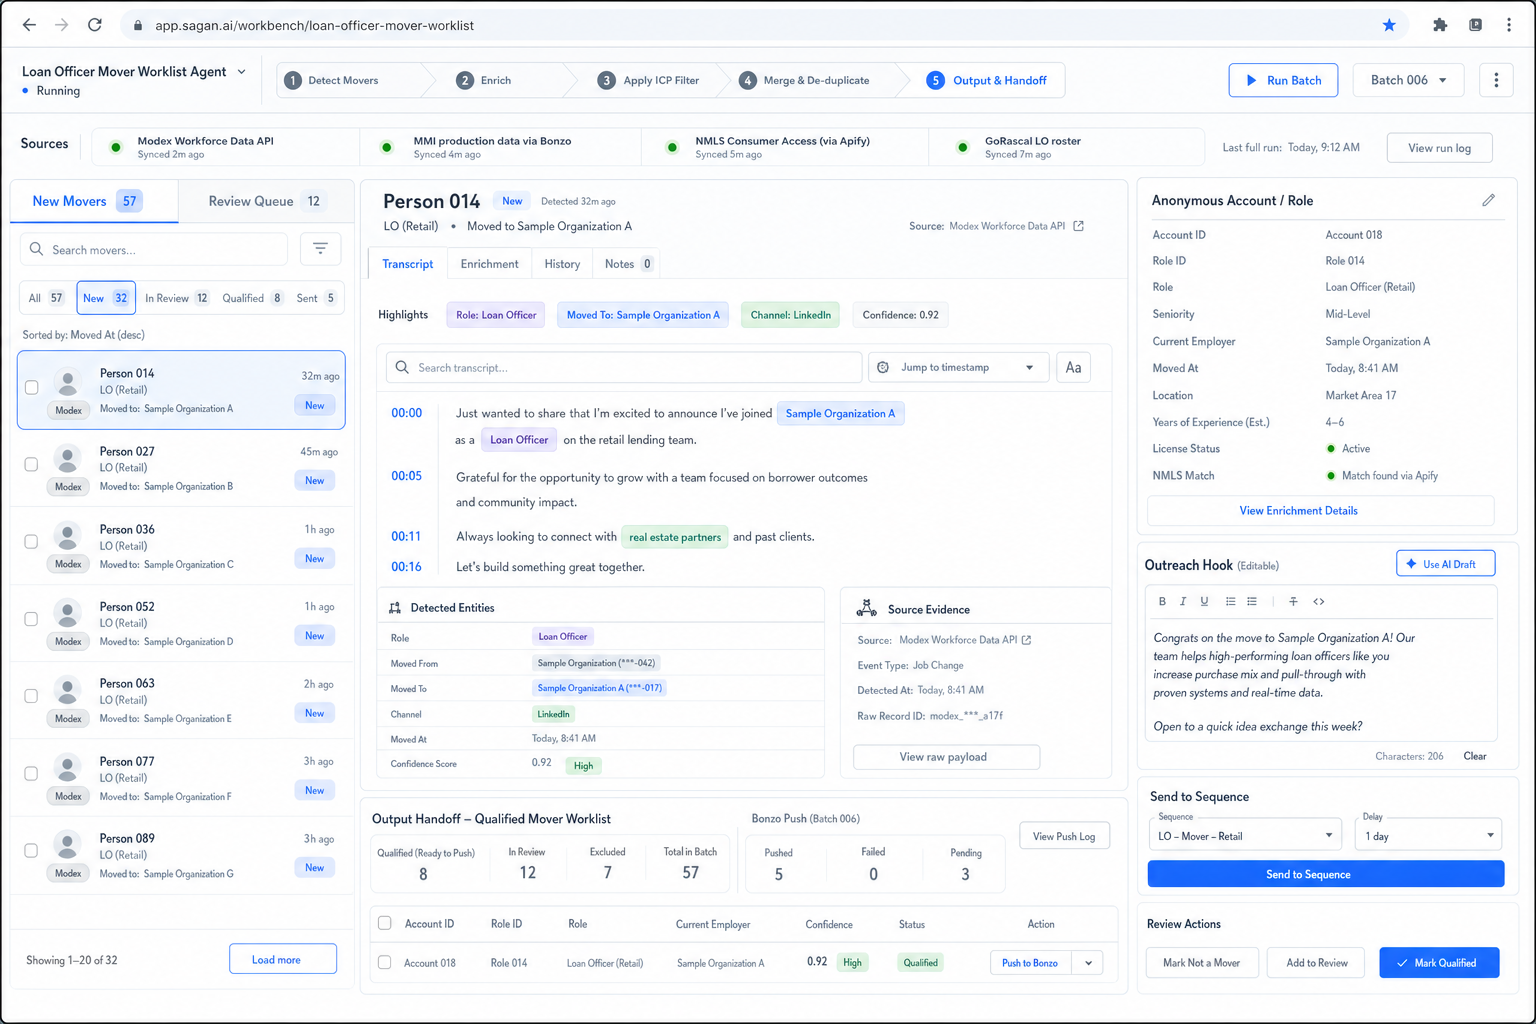Click Person 052 avatar icon
Screen dimensions: 1536x1024
(x=67, y=615)
